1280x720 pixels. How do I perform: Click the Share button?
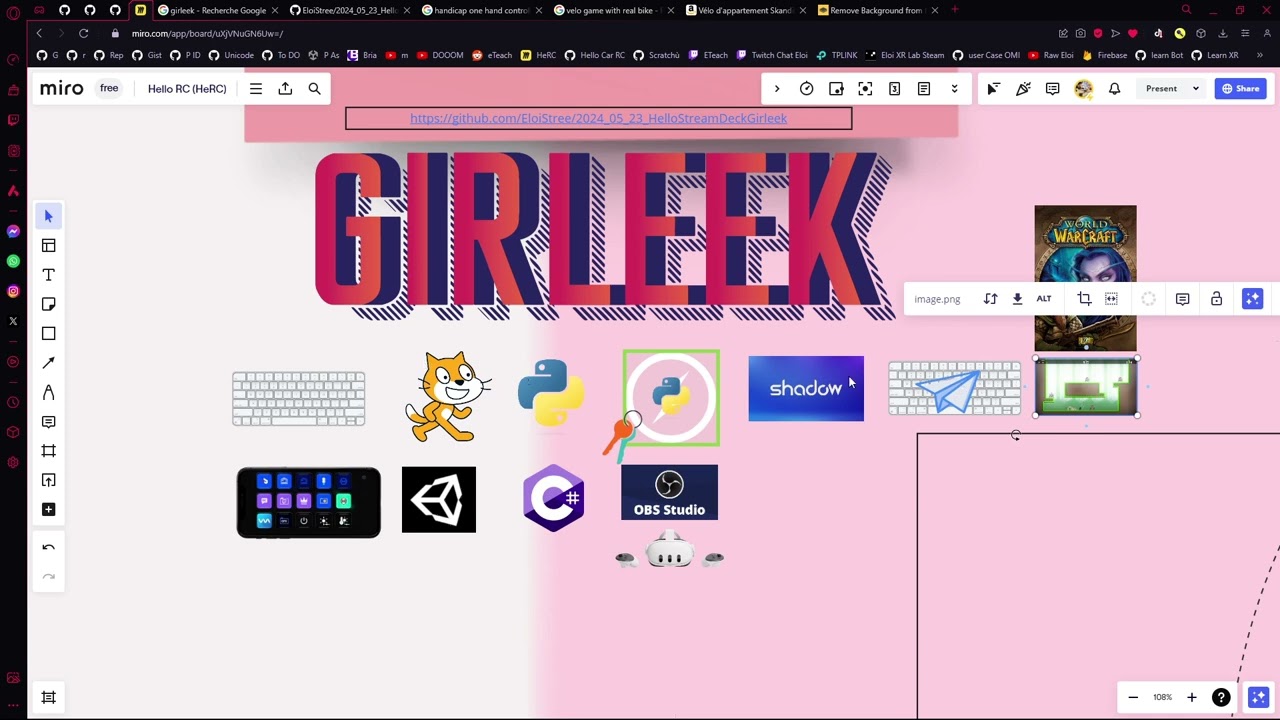pyautogui.click(x=1240, y=89)
